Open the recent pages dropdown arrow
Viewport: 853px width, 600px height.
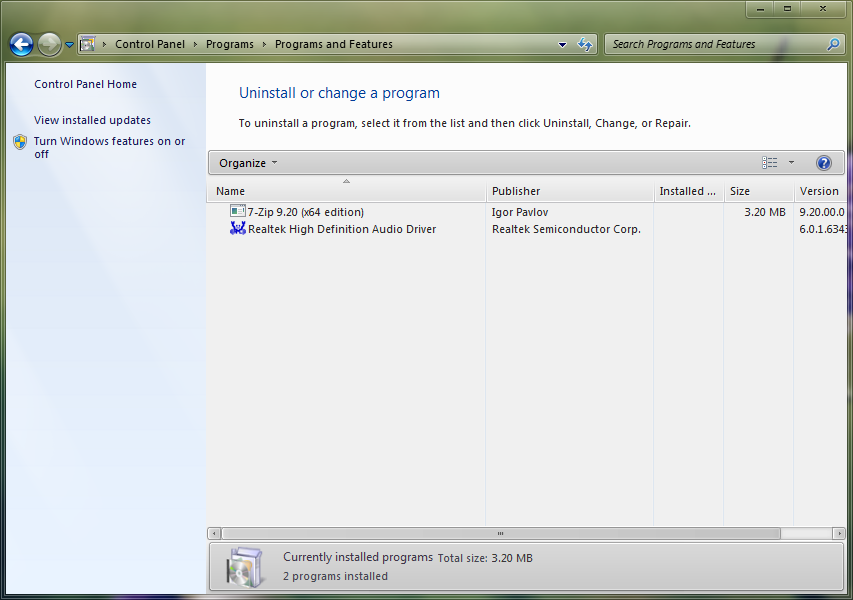point(70,45)
